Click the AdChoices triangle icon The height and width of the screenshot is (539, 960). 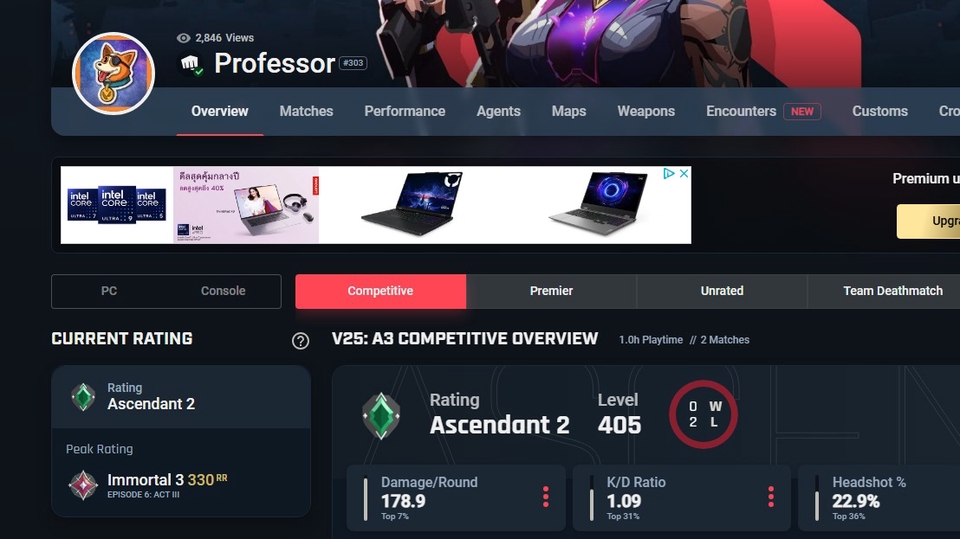pos(669,173)
